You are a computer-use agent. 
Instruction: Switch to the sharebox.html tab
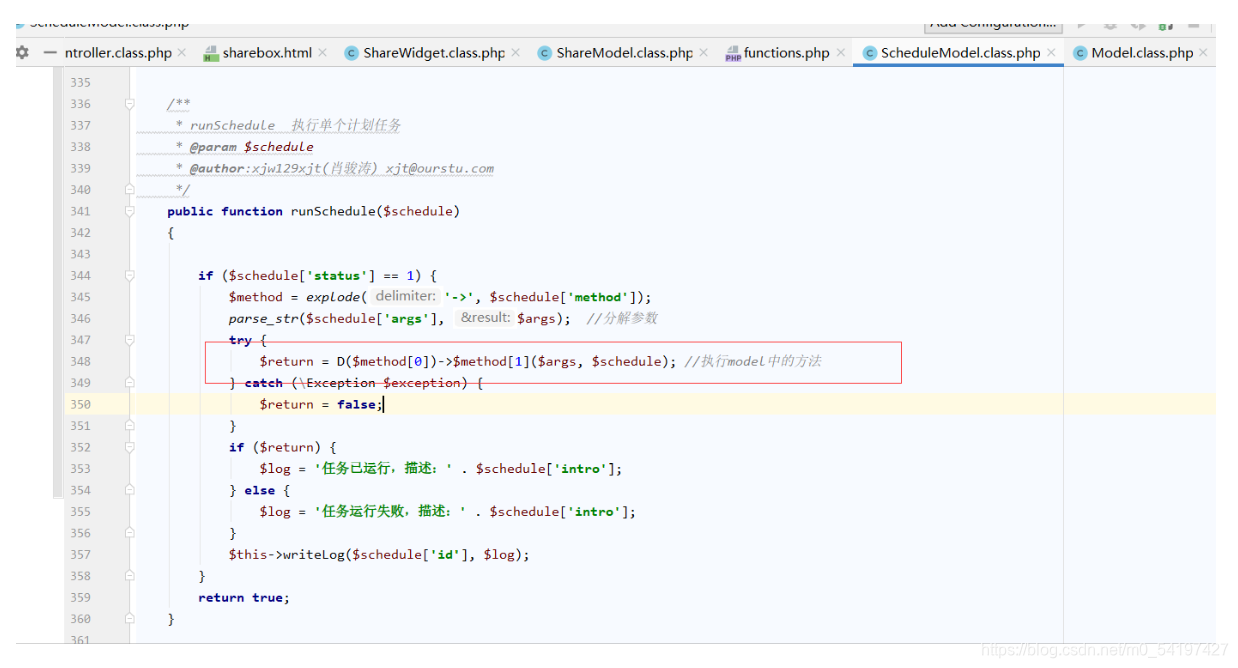[267, 53]
